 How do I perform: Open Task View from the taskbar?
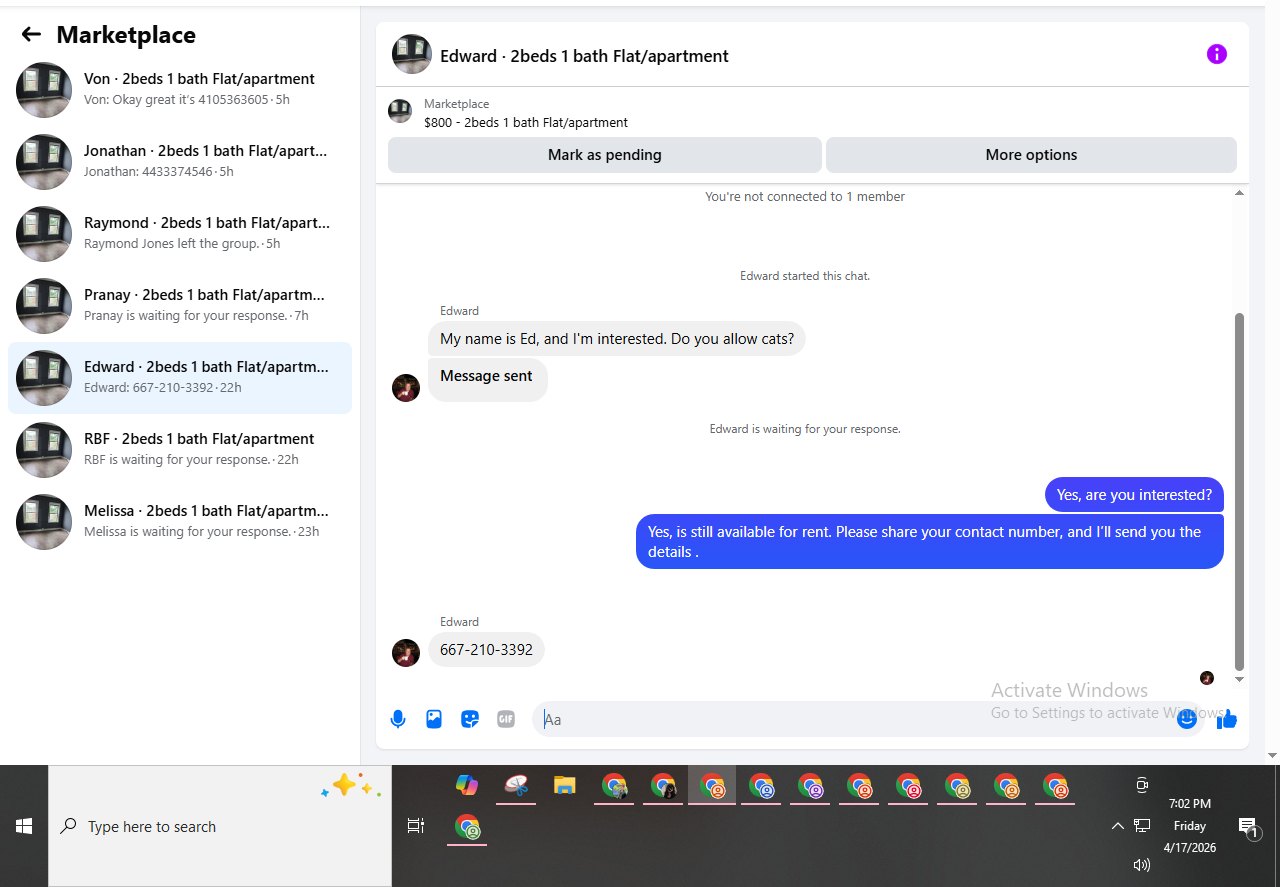point(416,826)
